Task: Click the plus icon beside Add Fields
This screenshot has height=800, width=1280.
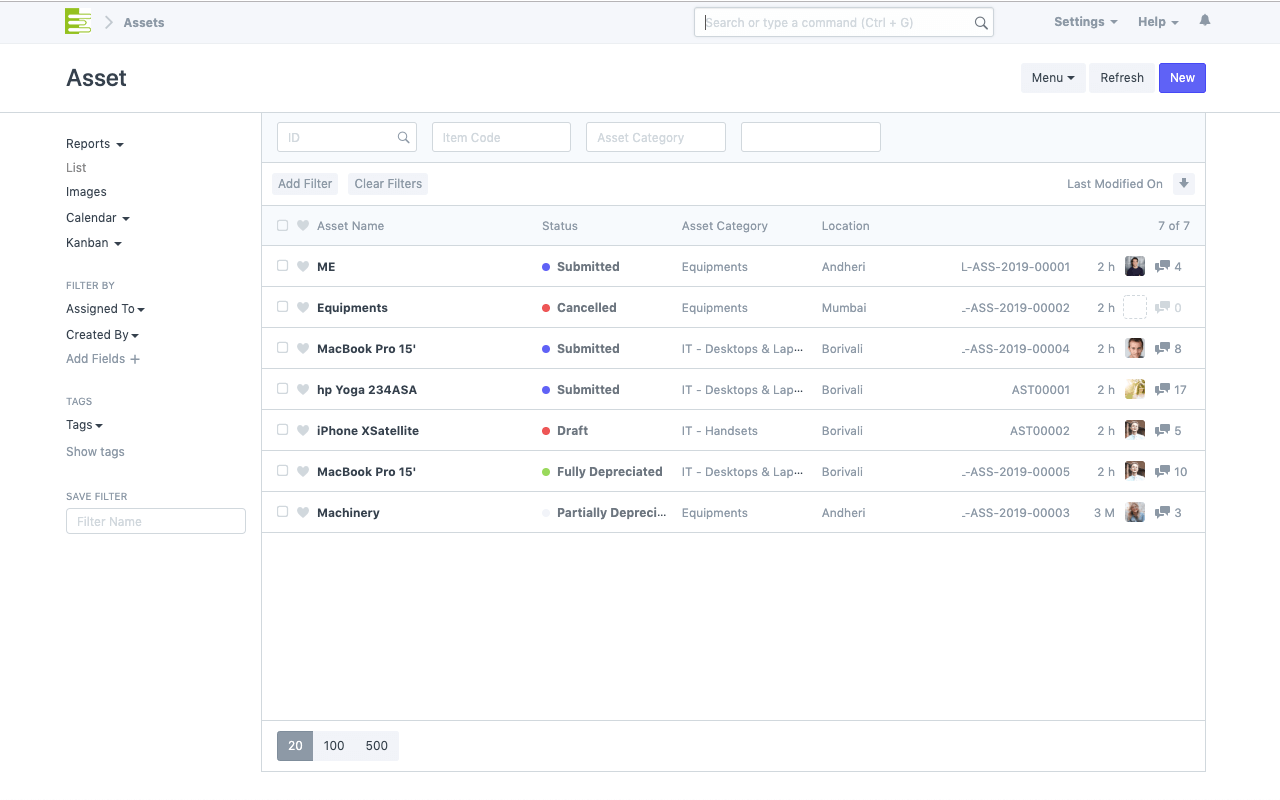Action: 135,359
